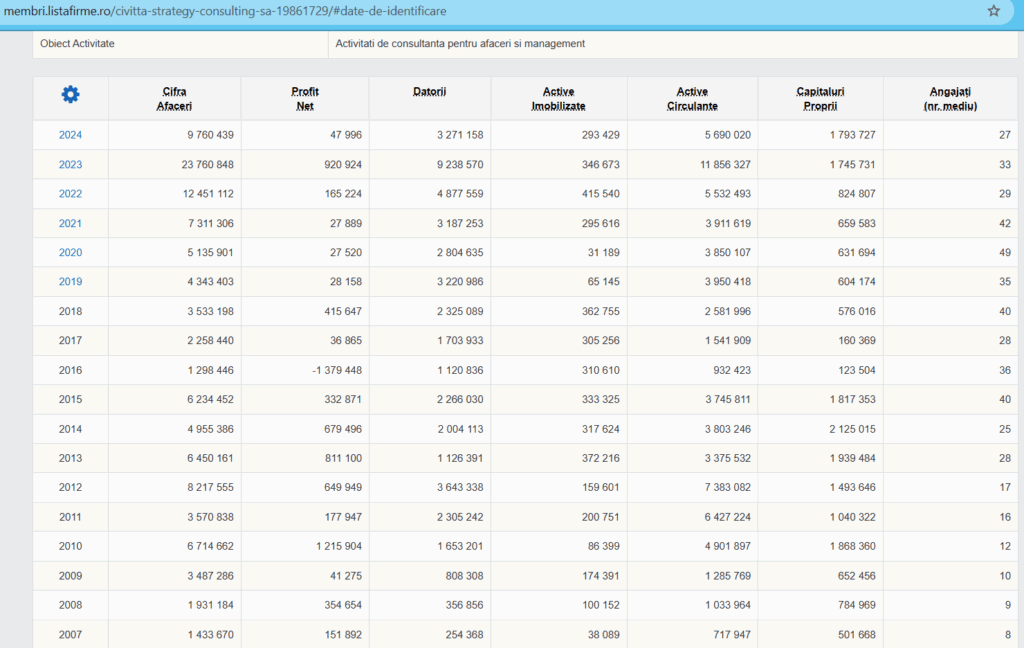Image resolution: width=1024 pixels, height=648 pixels.
Task: Click the blue gear settings icon
Action: coord(71,95)
